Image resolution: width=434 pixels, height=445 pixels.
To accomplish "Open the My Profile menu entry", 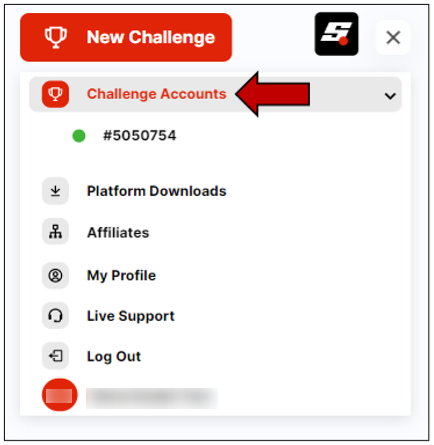I will pos(121,276).
